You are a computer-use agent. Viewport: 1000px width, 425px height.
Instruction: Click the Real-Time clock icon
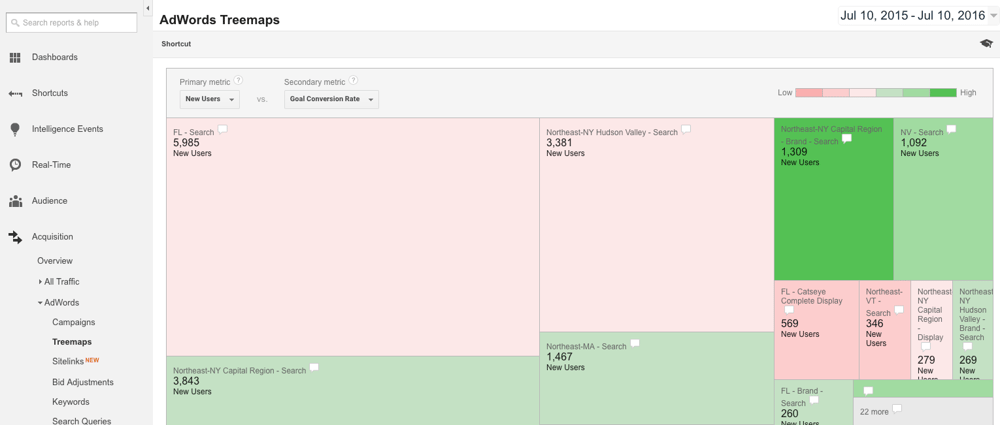point(15,165)
